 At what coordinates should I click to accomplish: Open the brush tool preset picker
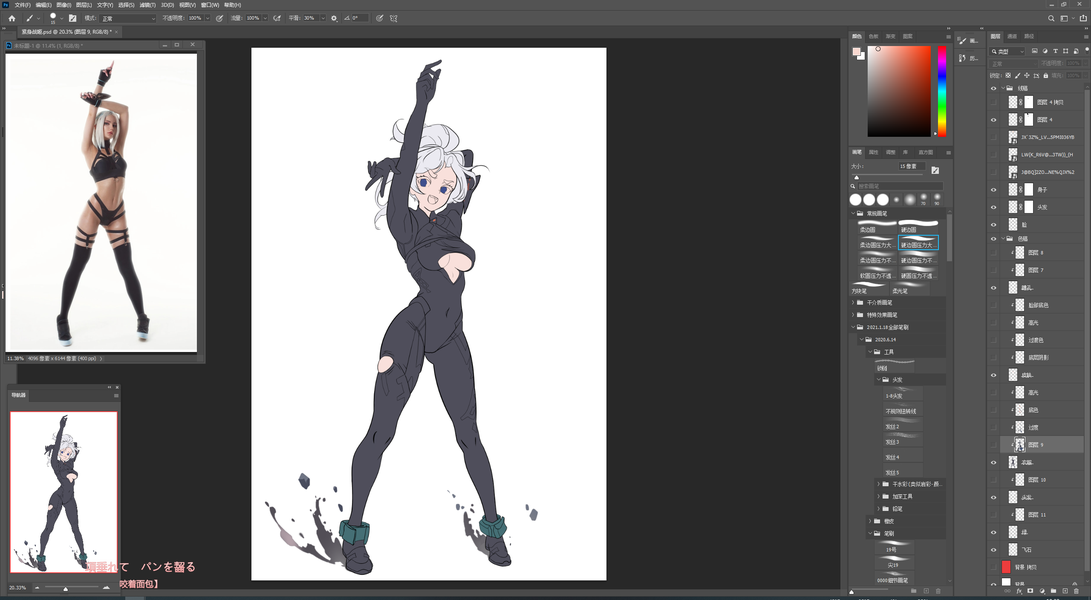coord(32,18)
